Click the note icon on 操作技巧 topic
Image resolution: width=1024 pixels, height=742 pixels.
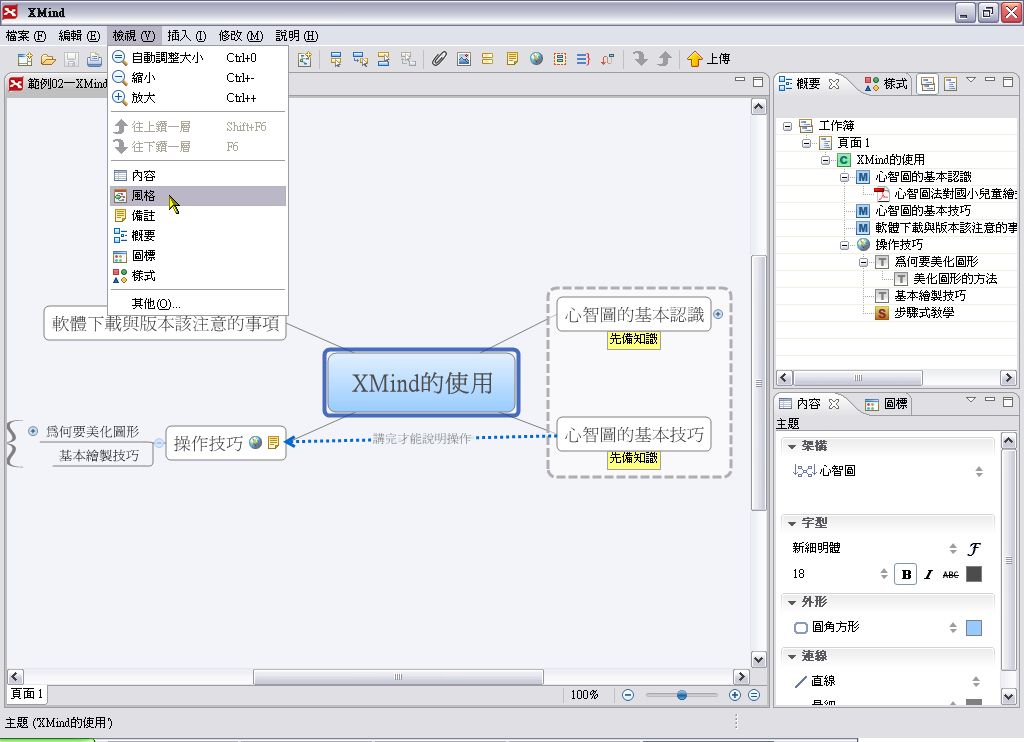(x=273, y=442)
